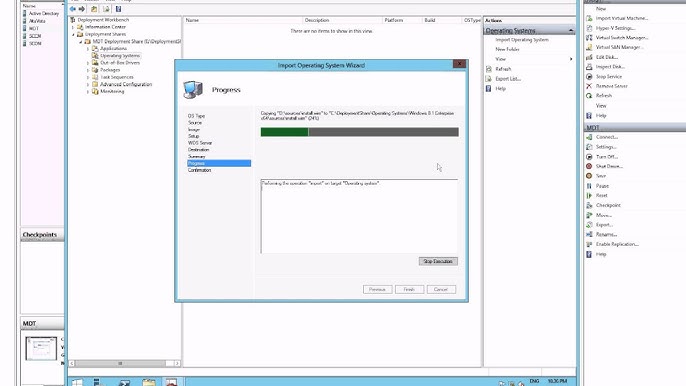
Task: Click the Back arrow in Workbench toolbar
Action: pos(73,9)
